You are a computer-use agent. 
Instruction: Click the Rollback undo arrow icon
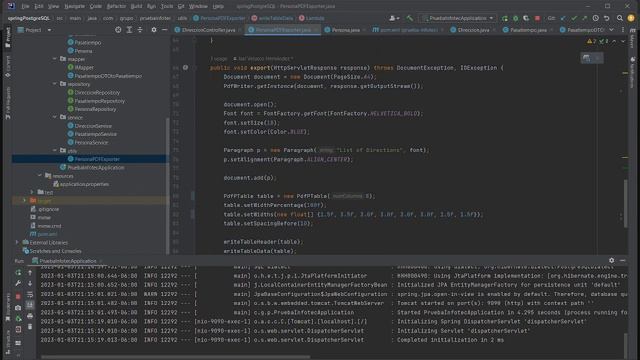[x=607, y=18]
